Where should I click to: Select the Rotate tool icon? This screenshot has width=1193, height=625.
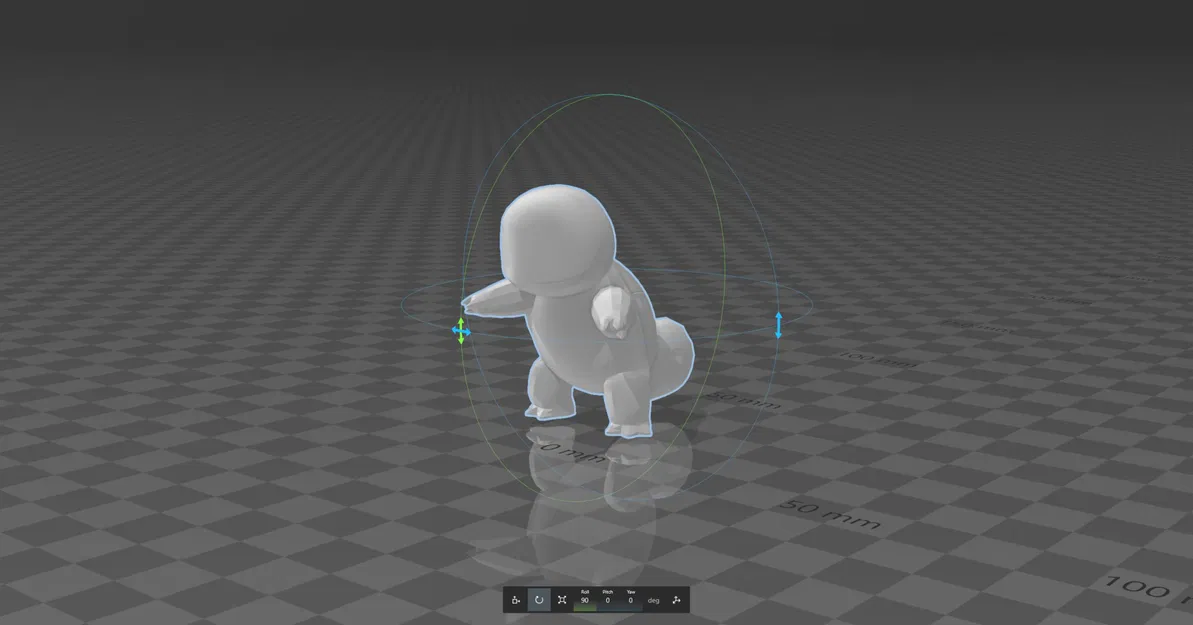539,600
